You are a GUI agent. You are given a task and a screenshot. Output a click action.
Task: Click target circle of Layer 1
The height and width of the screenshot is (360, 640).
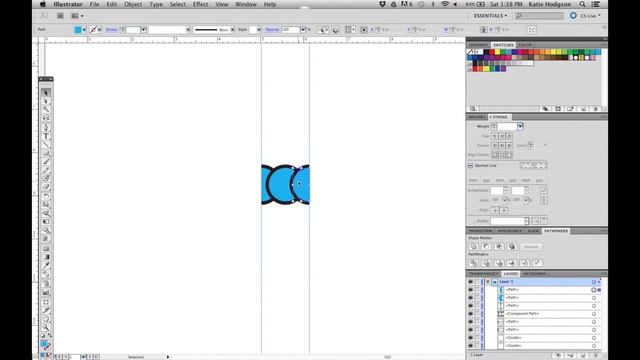594,282
